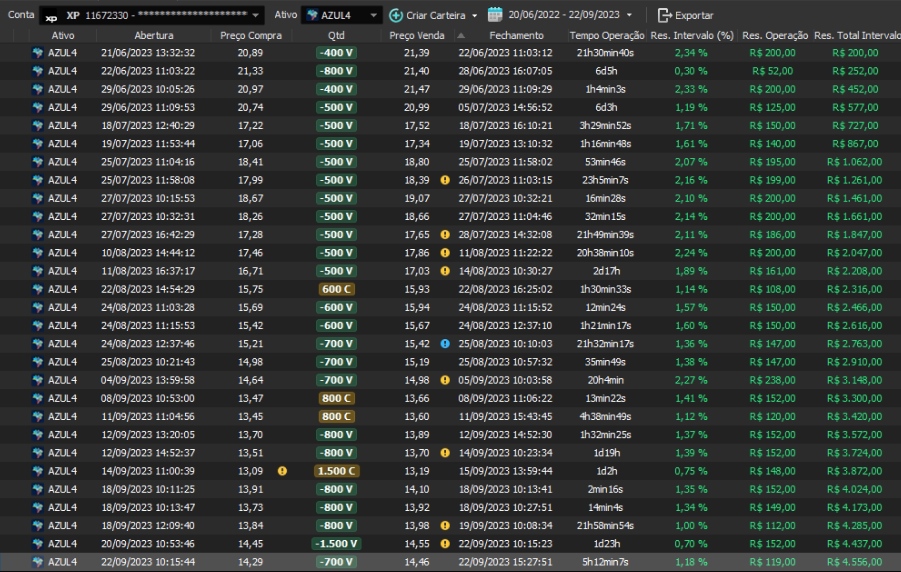Sort by the Fechamento column header
The height and width of the screenshot is (572, 901).
click(x=516, y=35)
